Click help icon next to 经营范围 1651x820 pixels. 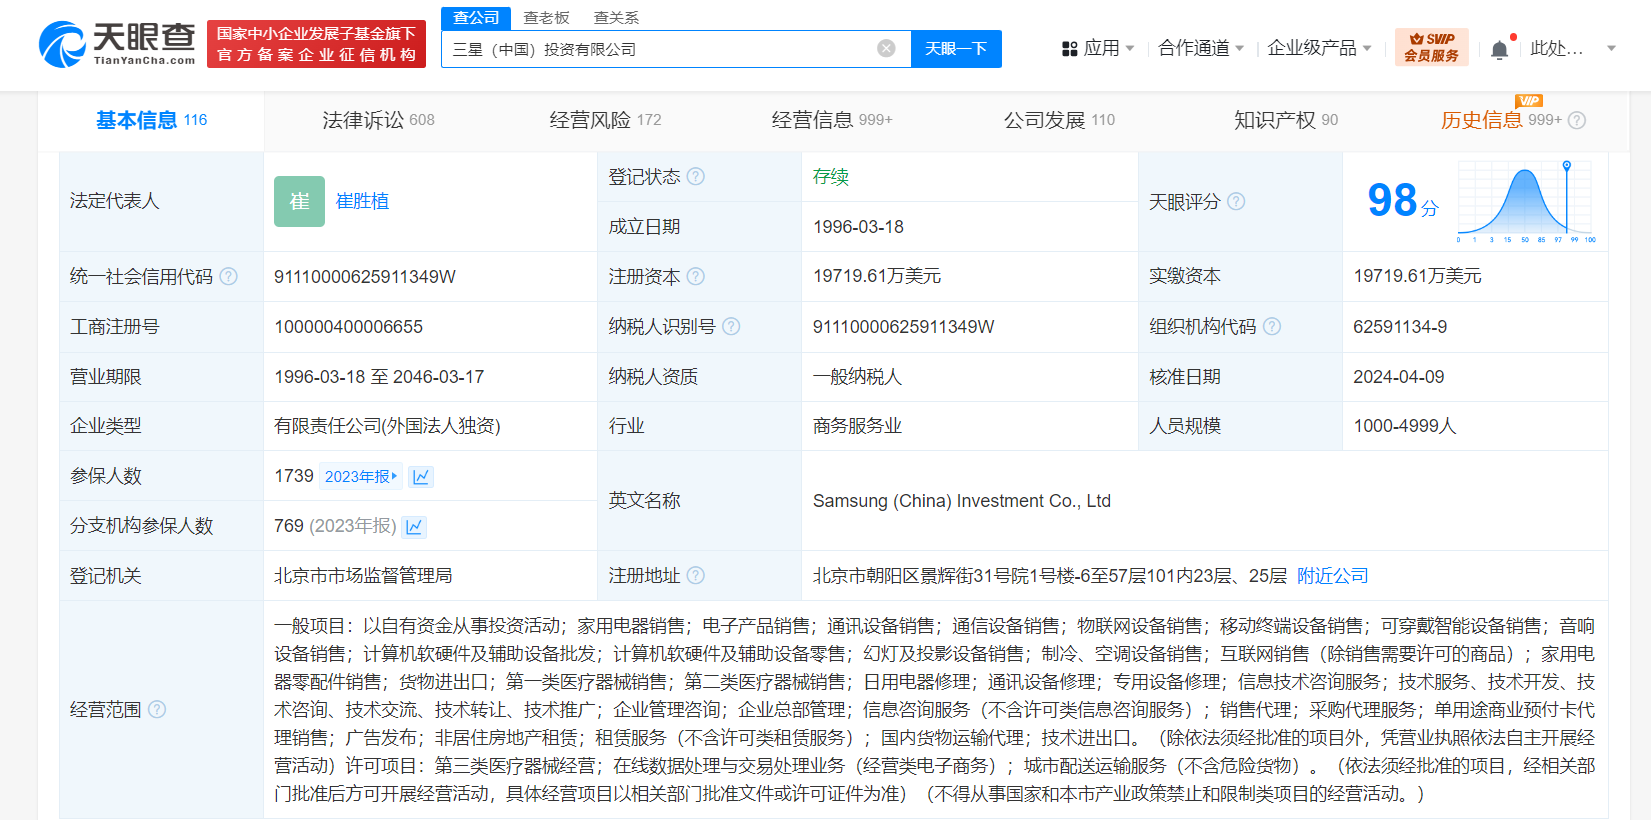pyautogui.click(x=157, y=710)
